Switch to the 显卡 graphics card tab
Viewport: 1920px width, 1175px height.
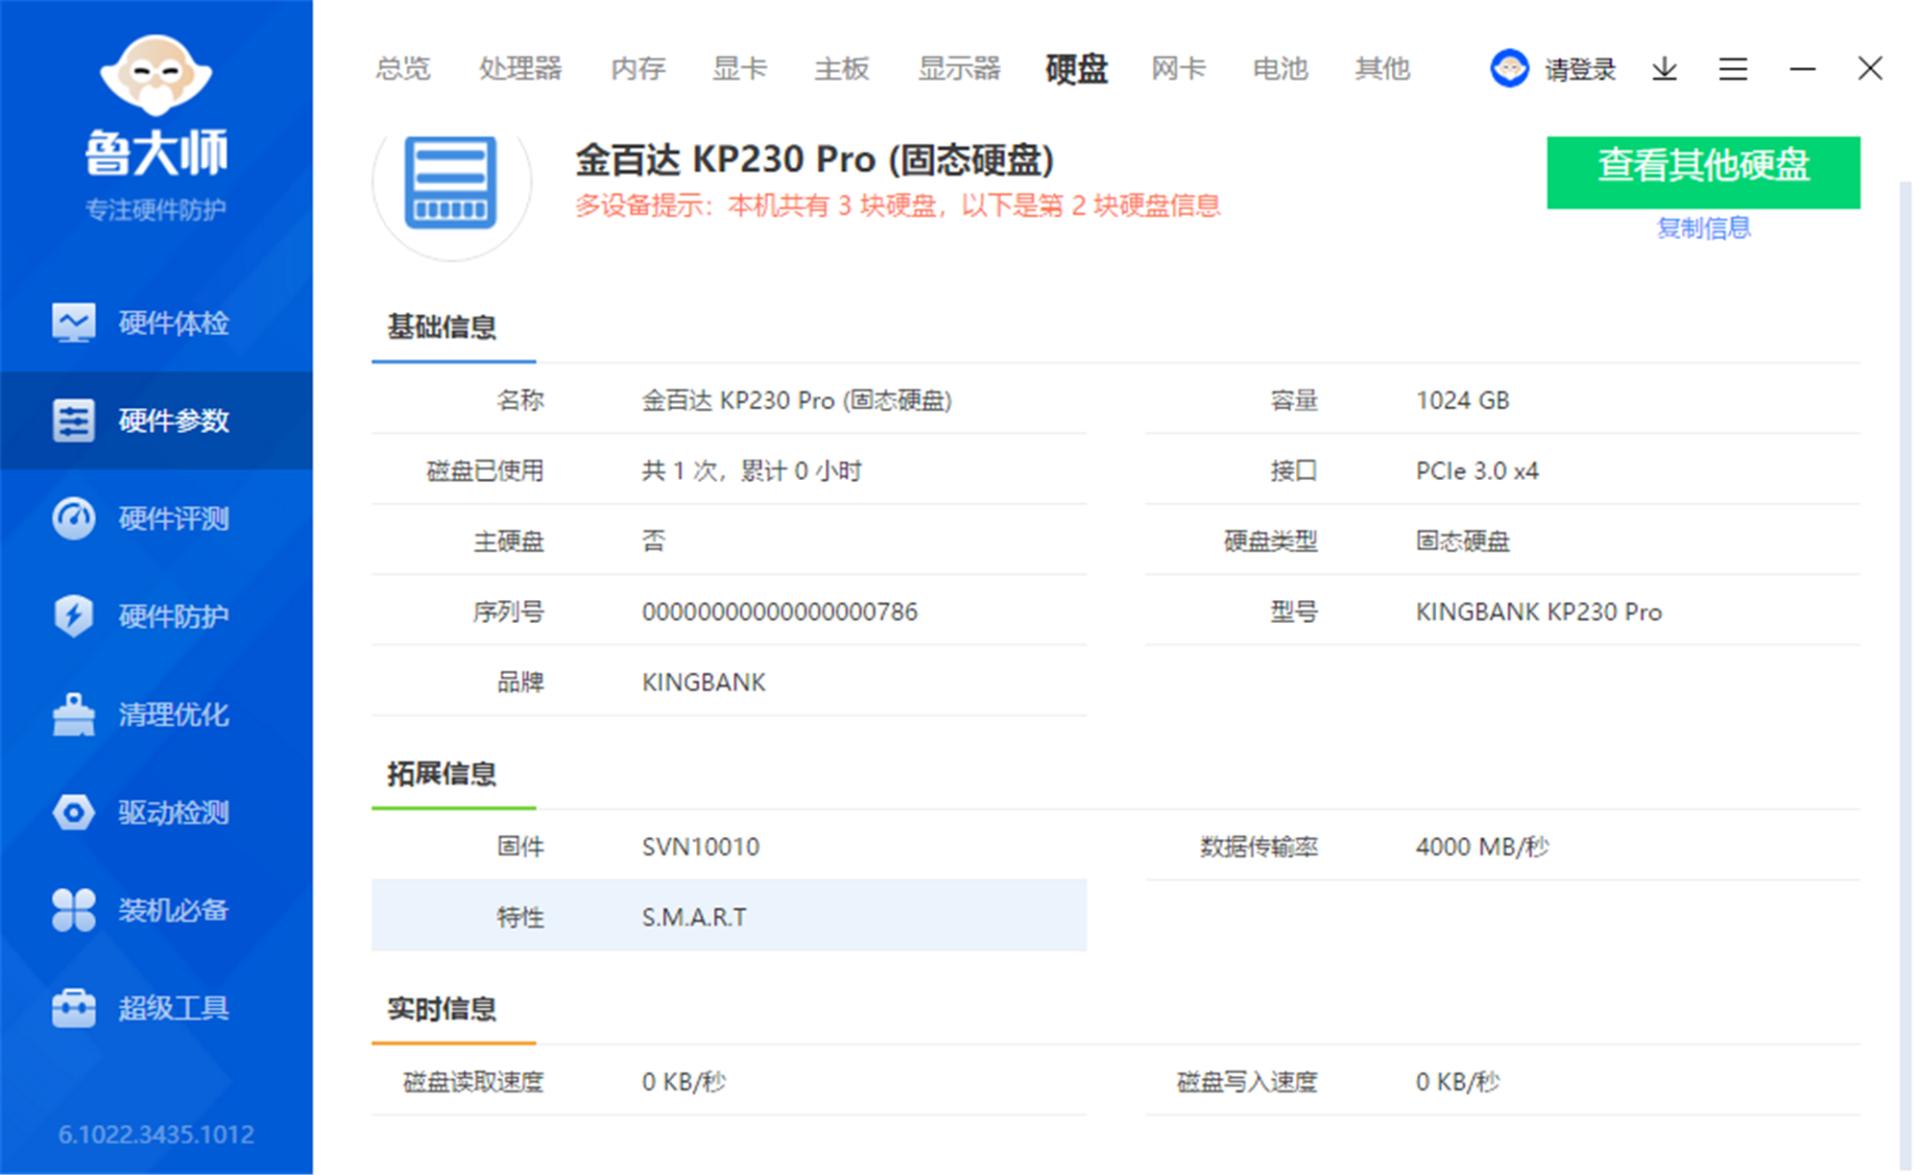coord(739,68)
